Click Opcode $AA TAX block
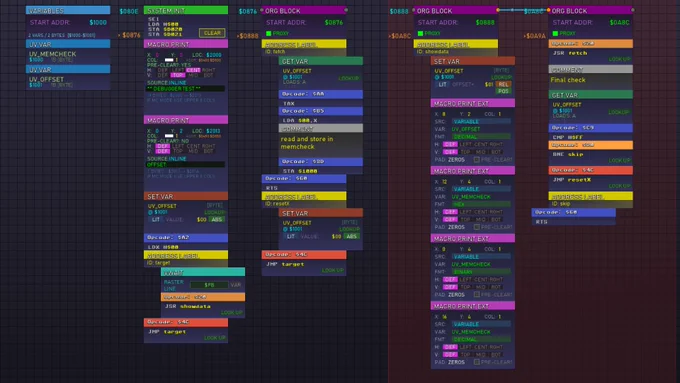Viewport: 680px width, 383px height. pos(320,98)
